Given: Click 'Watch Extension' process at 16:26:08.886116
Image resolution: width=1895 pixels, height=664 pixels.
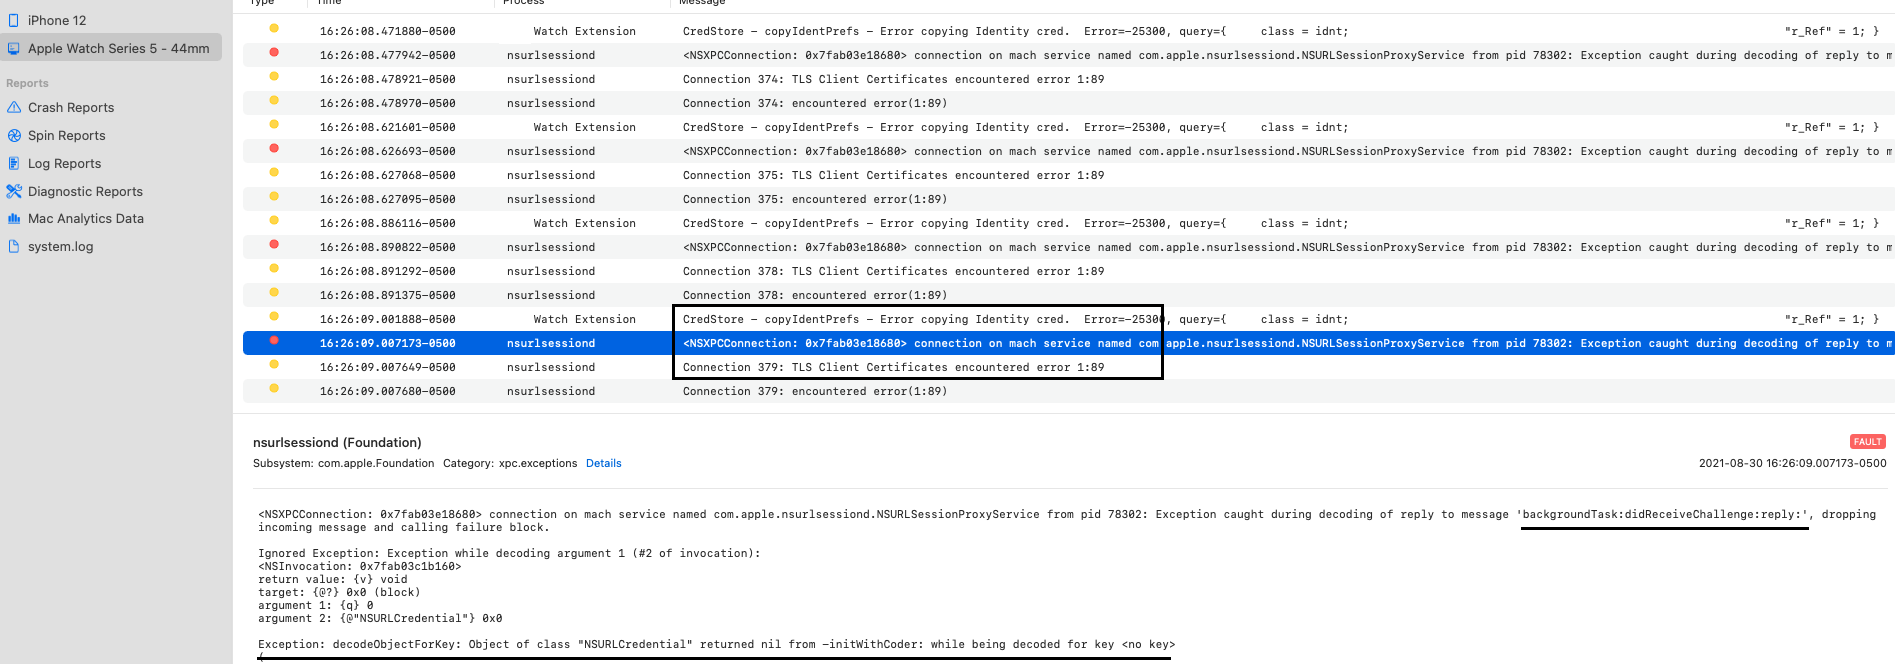Looking at the screenshot, I should [x=585, y=223].
